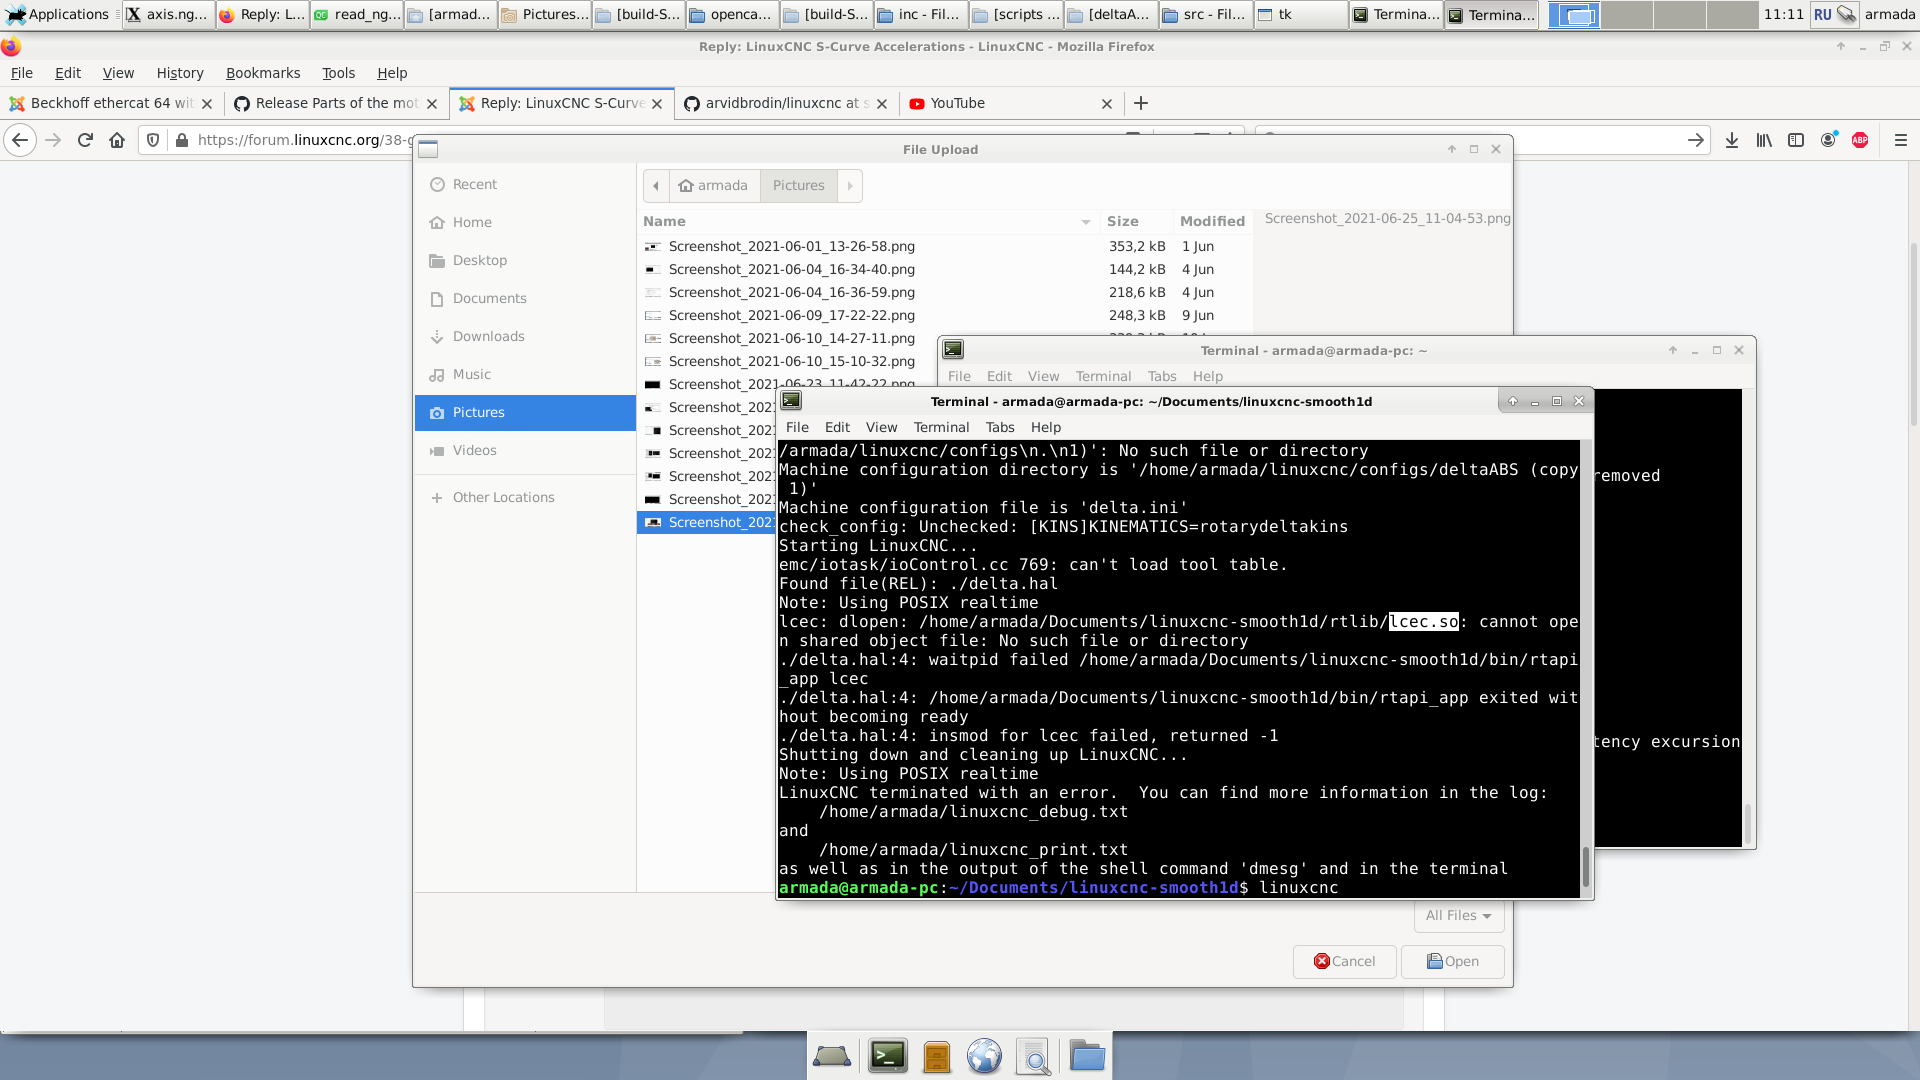Viewport: 1920px width, 1080px height.
Task: Open web browser globe in dock
Action: (984, 1056)
